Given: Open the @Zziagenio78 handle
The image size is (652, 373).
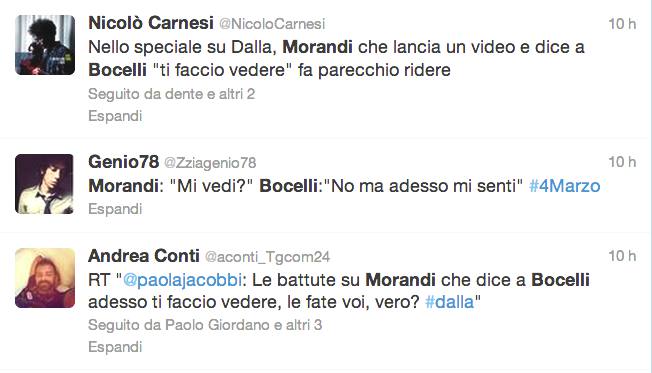Looking at the screenshot, I should click(x=210, y=163).
